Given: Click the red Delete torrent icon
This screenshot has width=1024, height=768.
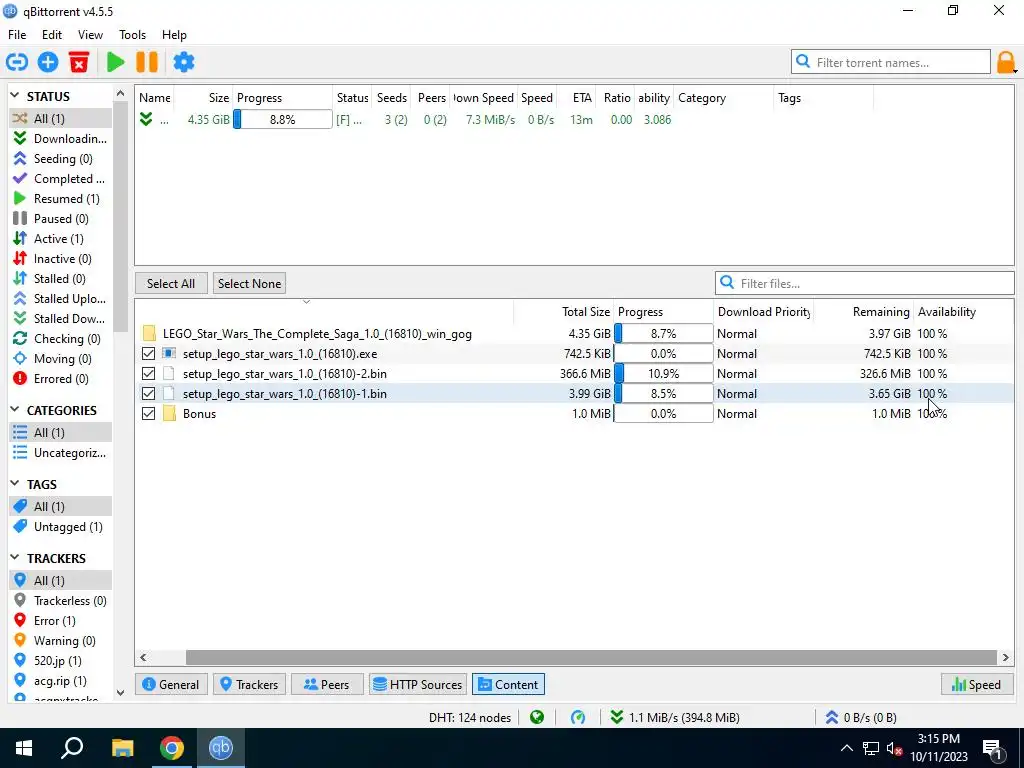Looking at the screenshot, I should coord(79,62).
